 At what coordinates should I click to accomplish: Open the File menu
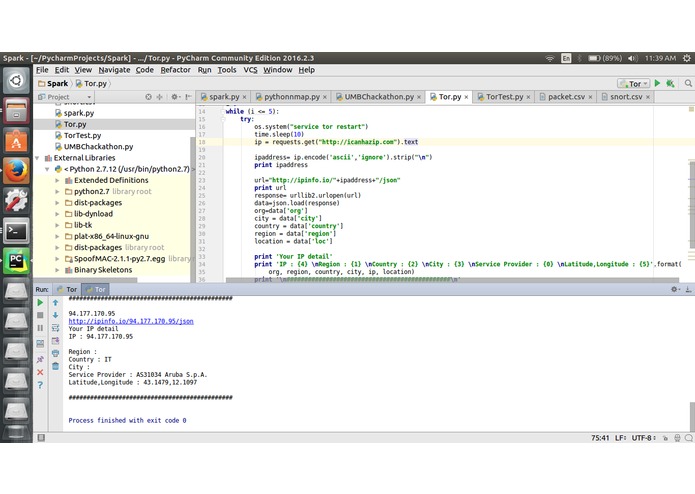coord(42,70)
